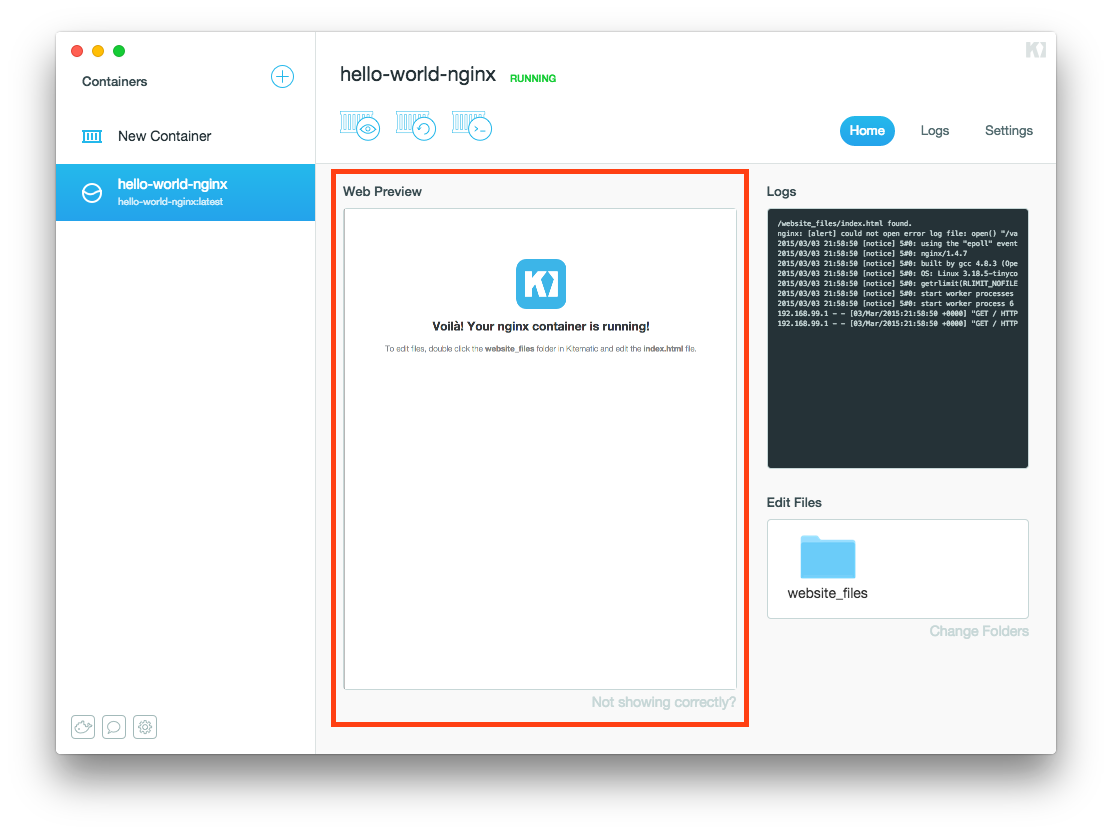The width and height of the screenshot is (1112, 834).
Task: Click the Kitematic logo inside Web Preview
Action: (540, 284)
